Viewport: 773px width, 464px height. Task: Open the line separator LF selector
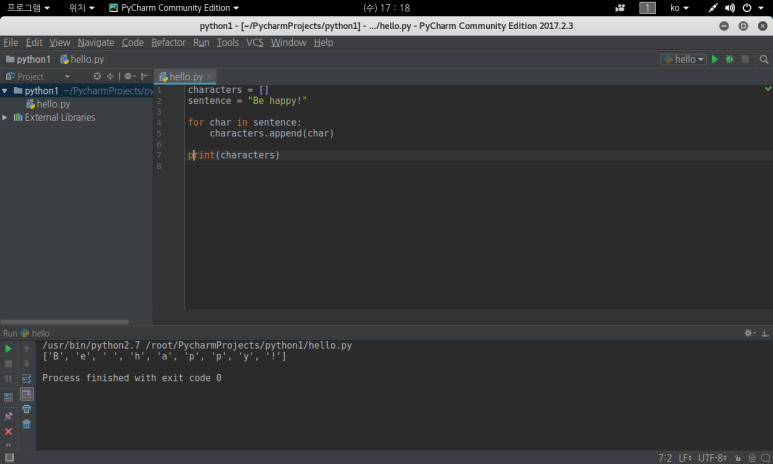tap(685, 458)
